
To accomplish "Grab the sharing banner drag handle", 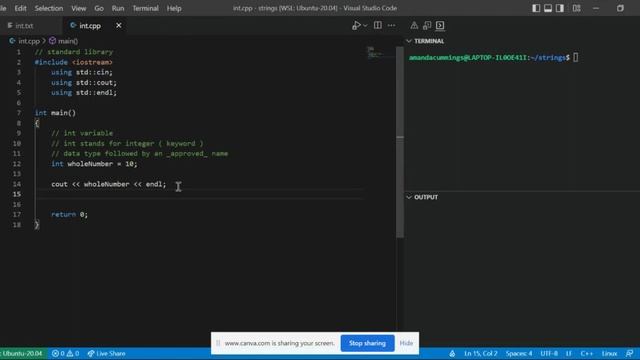I will (218, 343).
